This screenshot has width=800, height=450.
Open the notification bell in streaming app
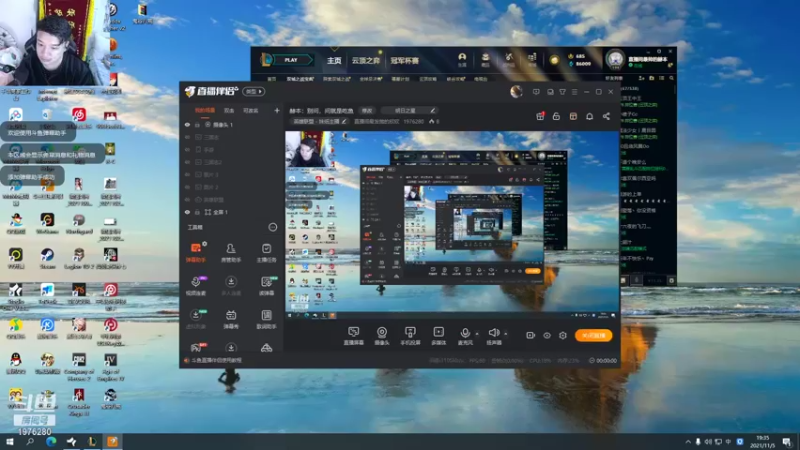(x=589, y=116)
